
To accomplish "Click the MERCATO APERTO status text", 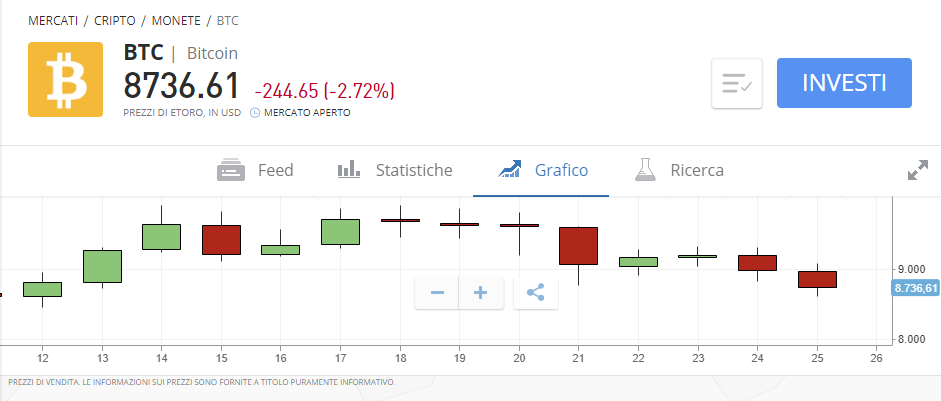I will point(307,112).
